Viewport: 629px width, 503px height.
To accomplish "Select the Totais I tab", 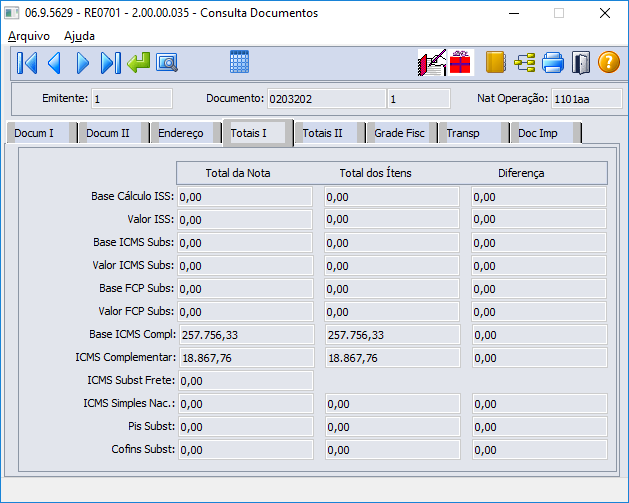I will point(258,133).
